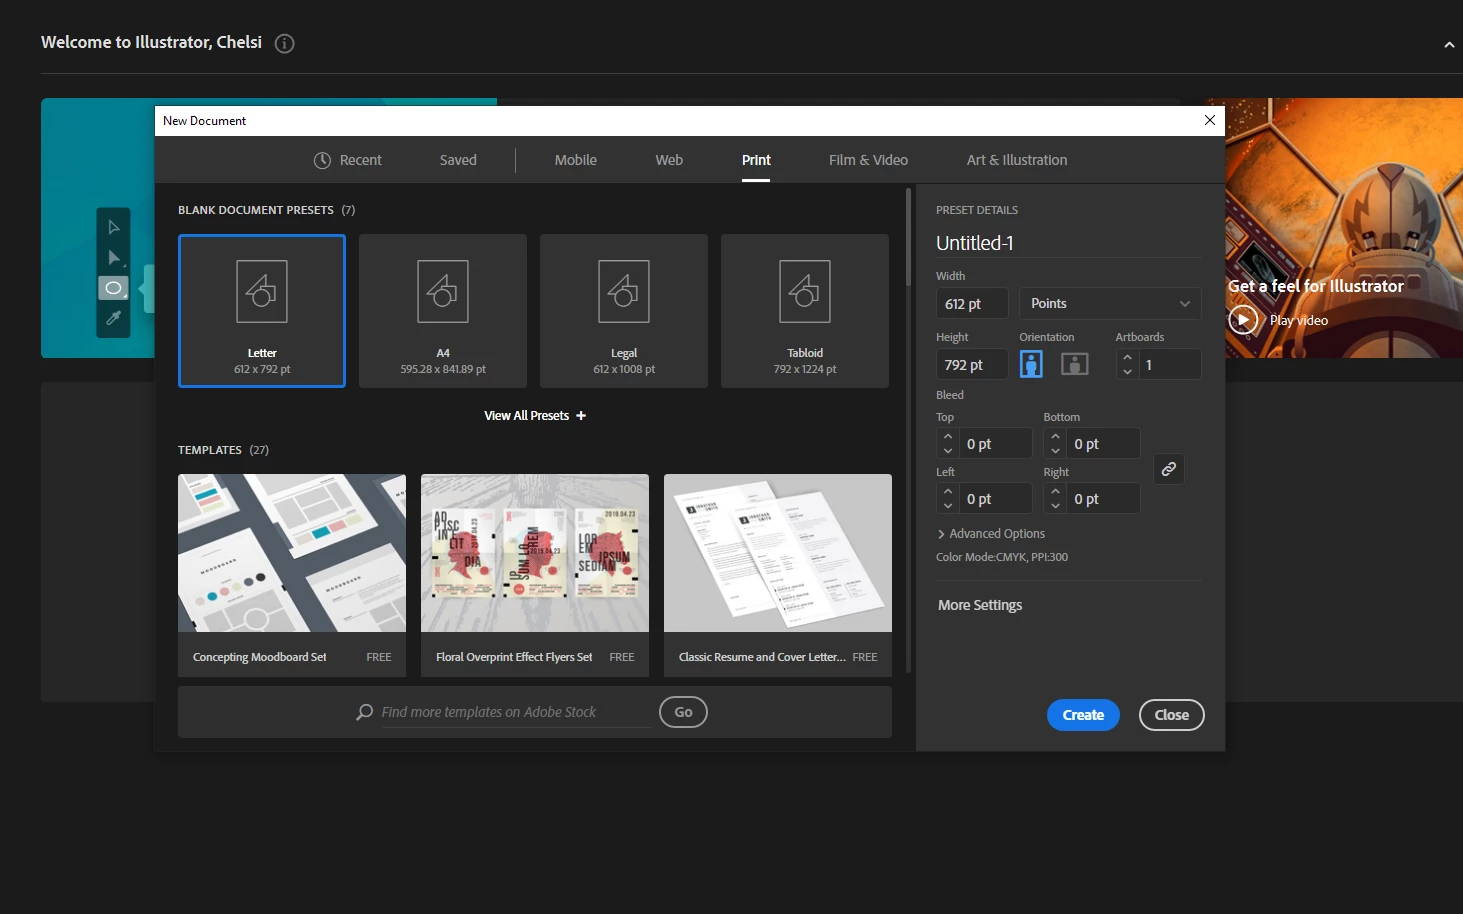This screenshot has height=914, width=1463.
Task: Choose the A4 preset
Action: click(x=443, y=311)
